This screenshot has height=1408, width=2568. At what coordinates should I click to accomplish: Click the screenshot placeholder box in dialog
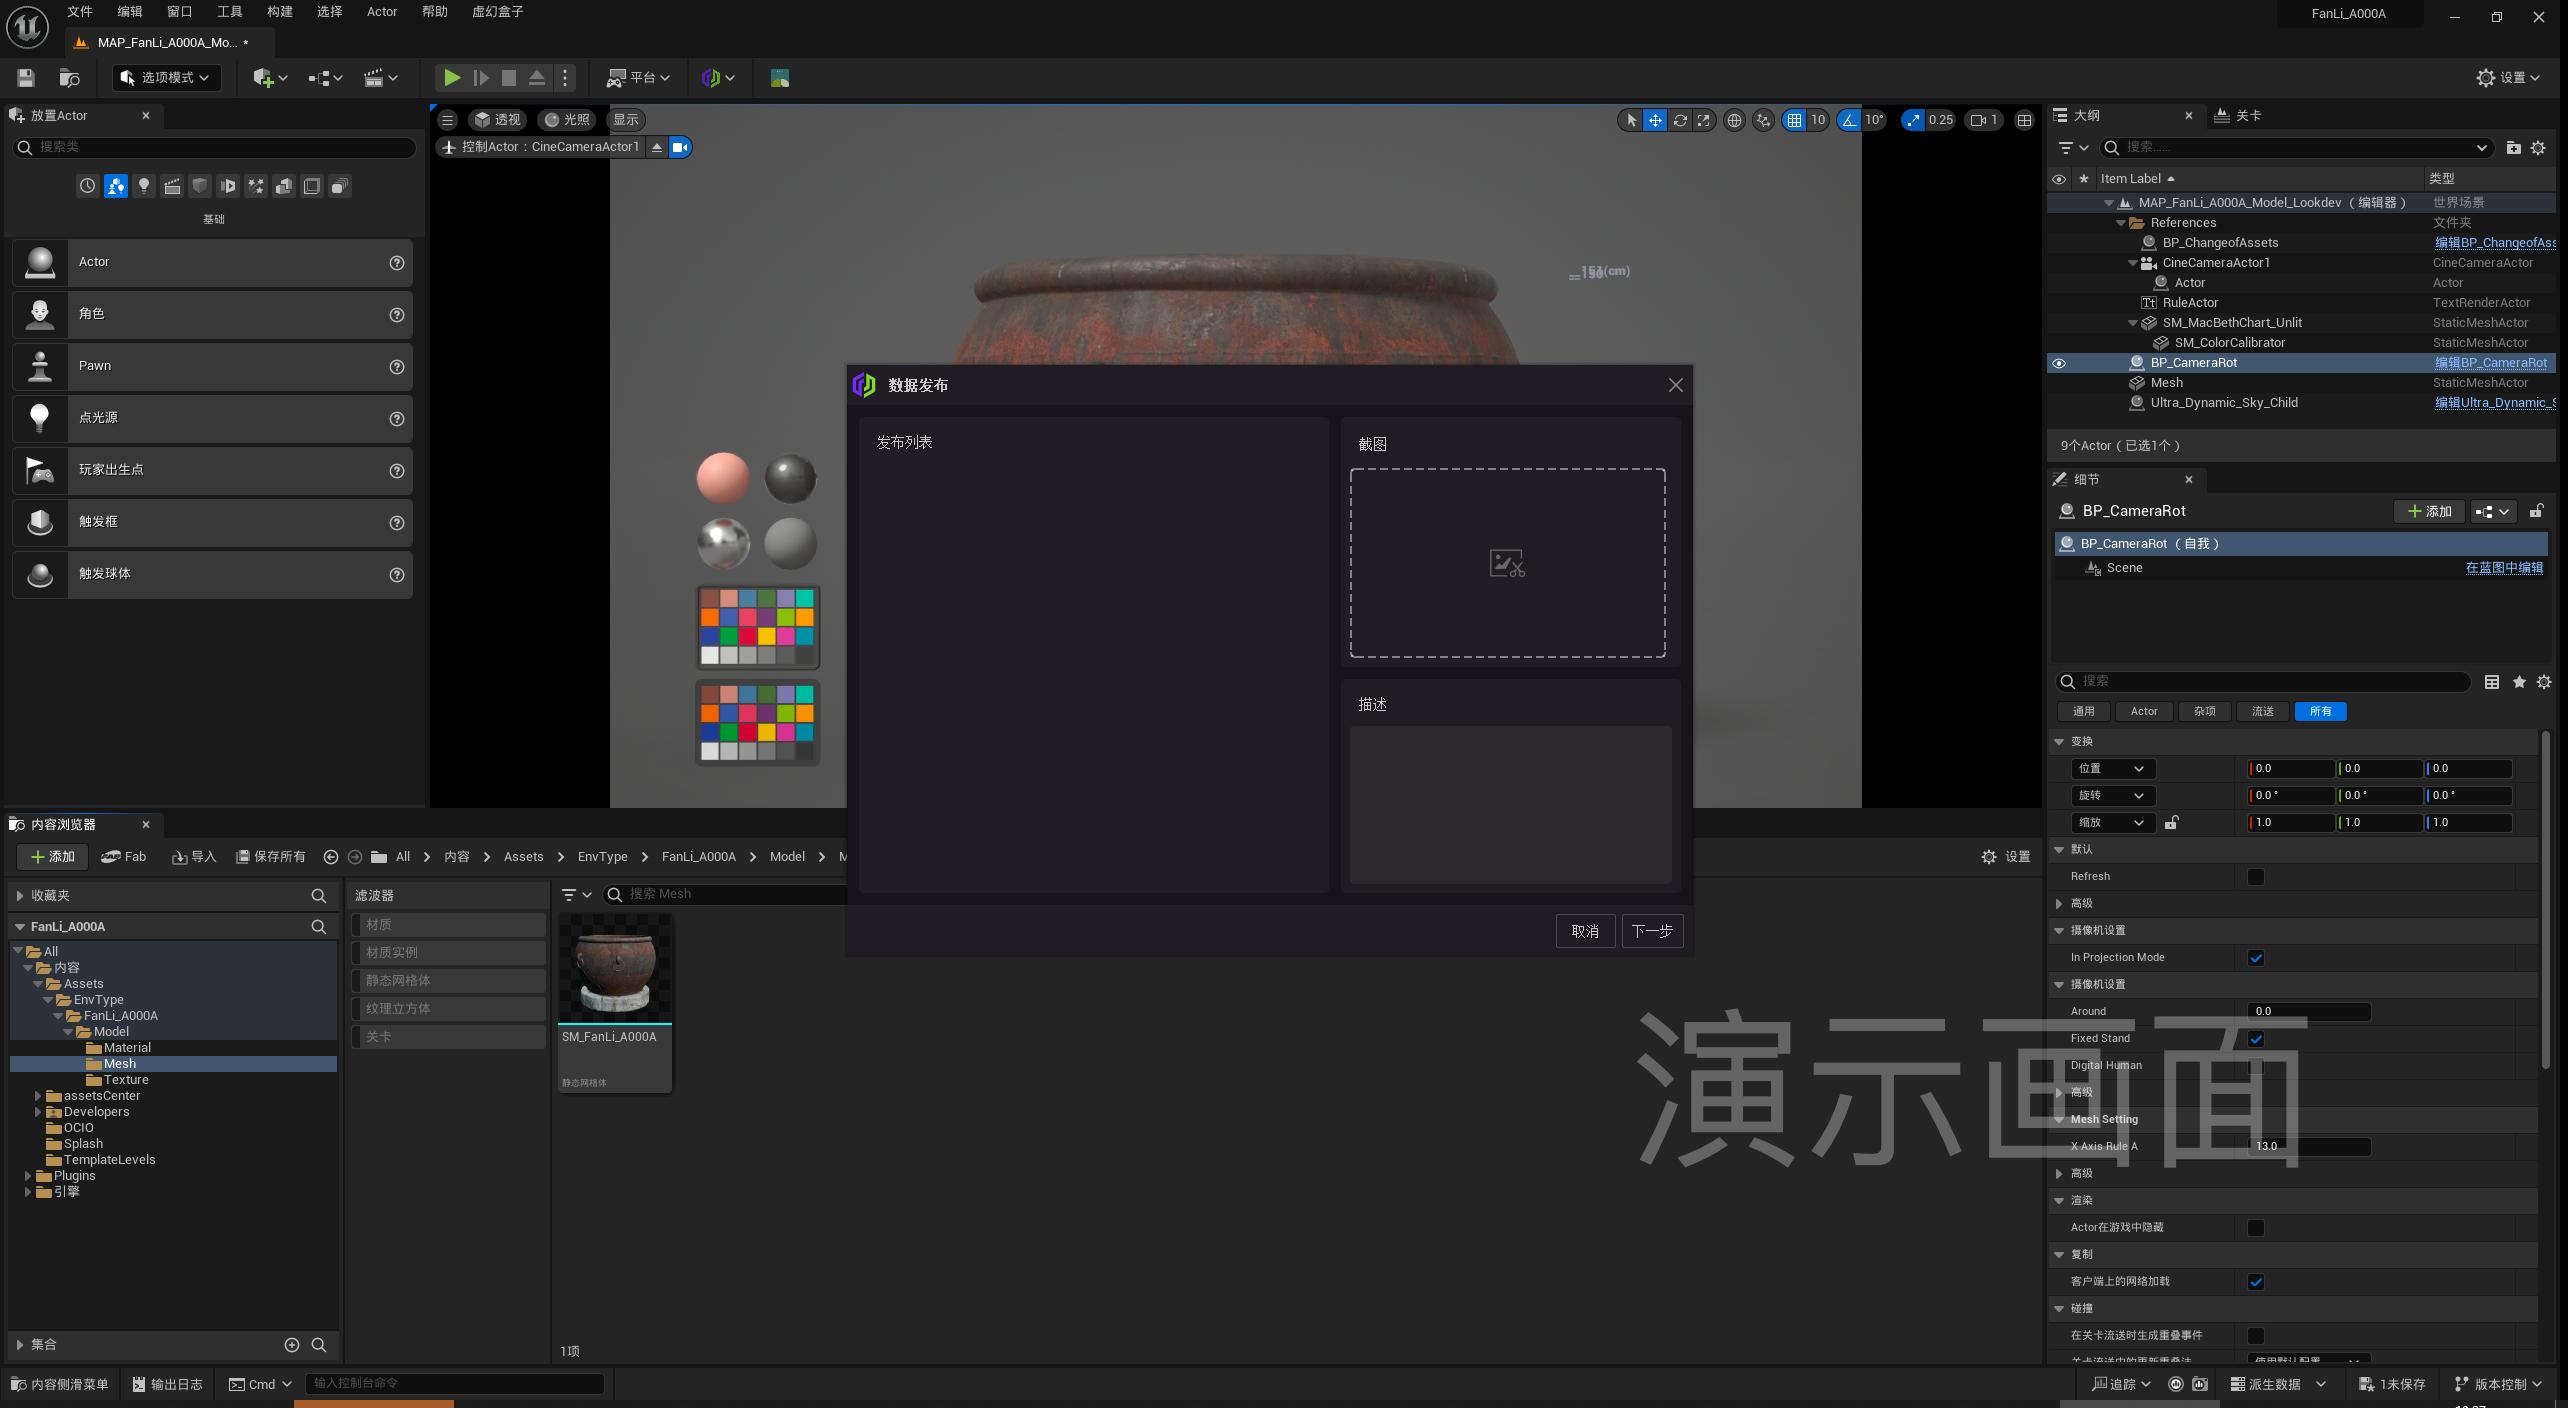point(1508,563)
